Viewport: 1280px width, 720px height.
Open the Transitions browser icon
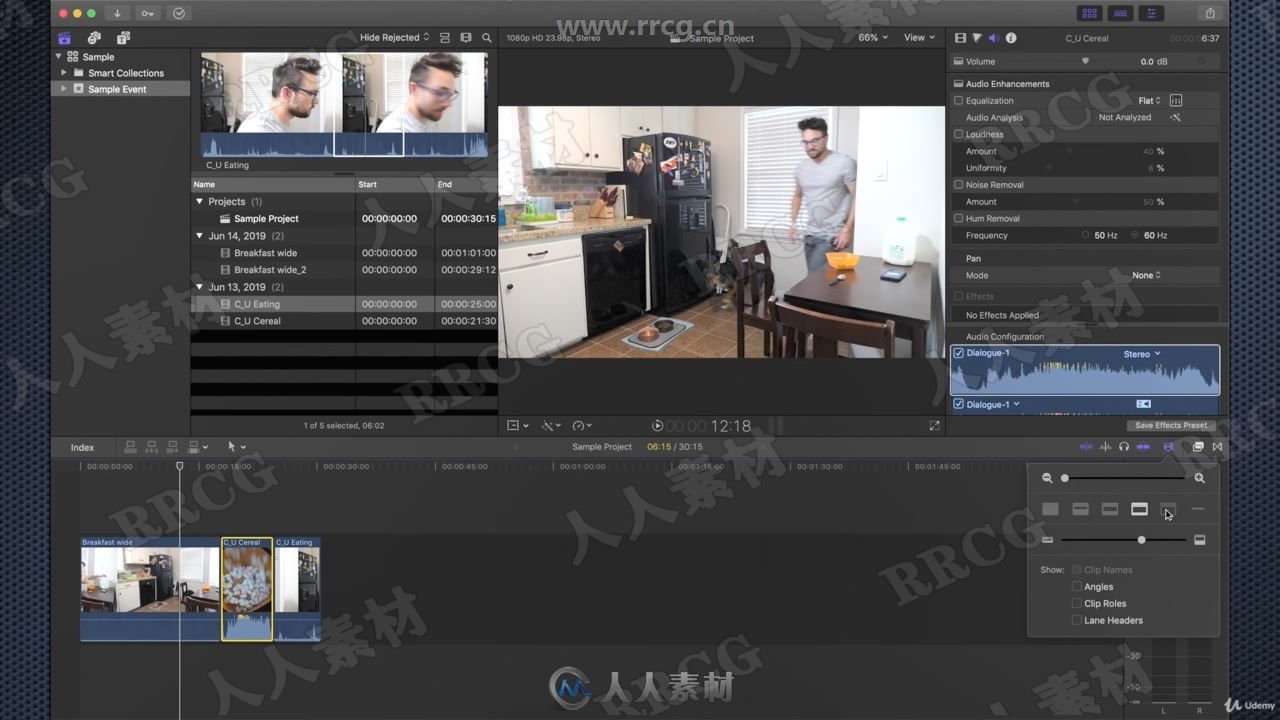(x=1217, y=447)
